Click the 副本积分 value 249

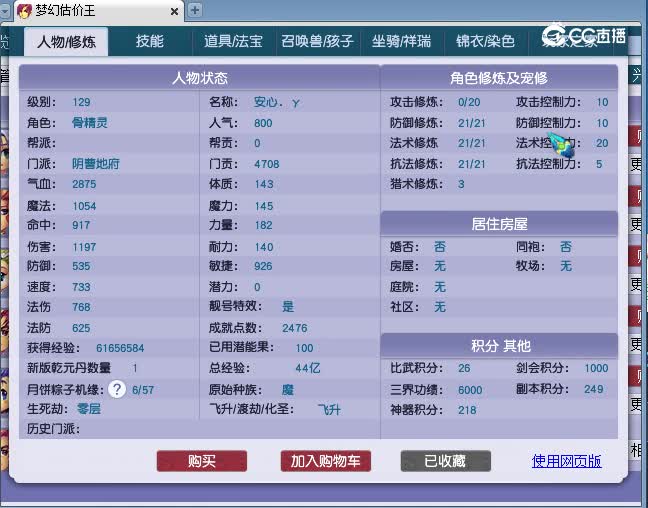tap(593, 389)
